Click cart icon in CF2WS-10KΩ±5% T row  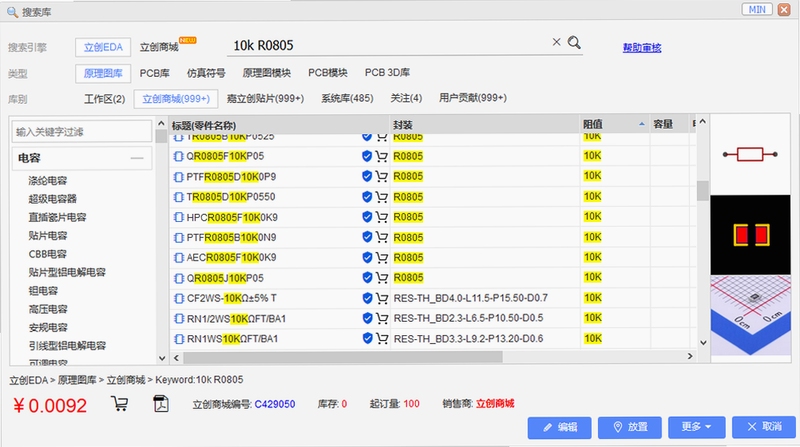[x=381, y=298]
